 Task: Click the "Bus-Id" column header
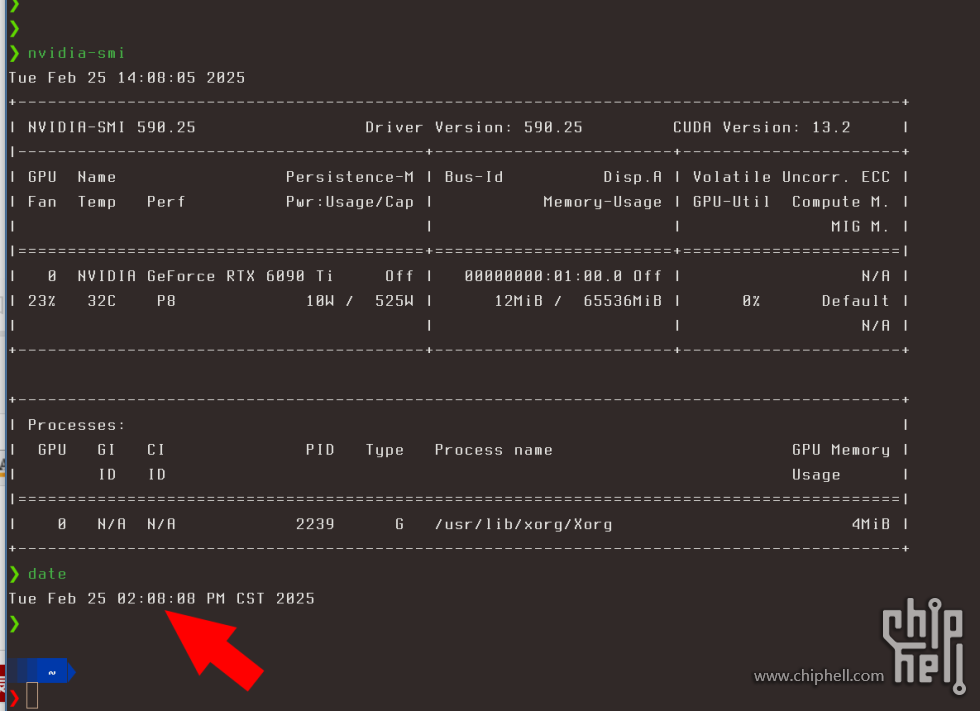474,177
